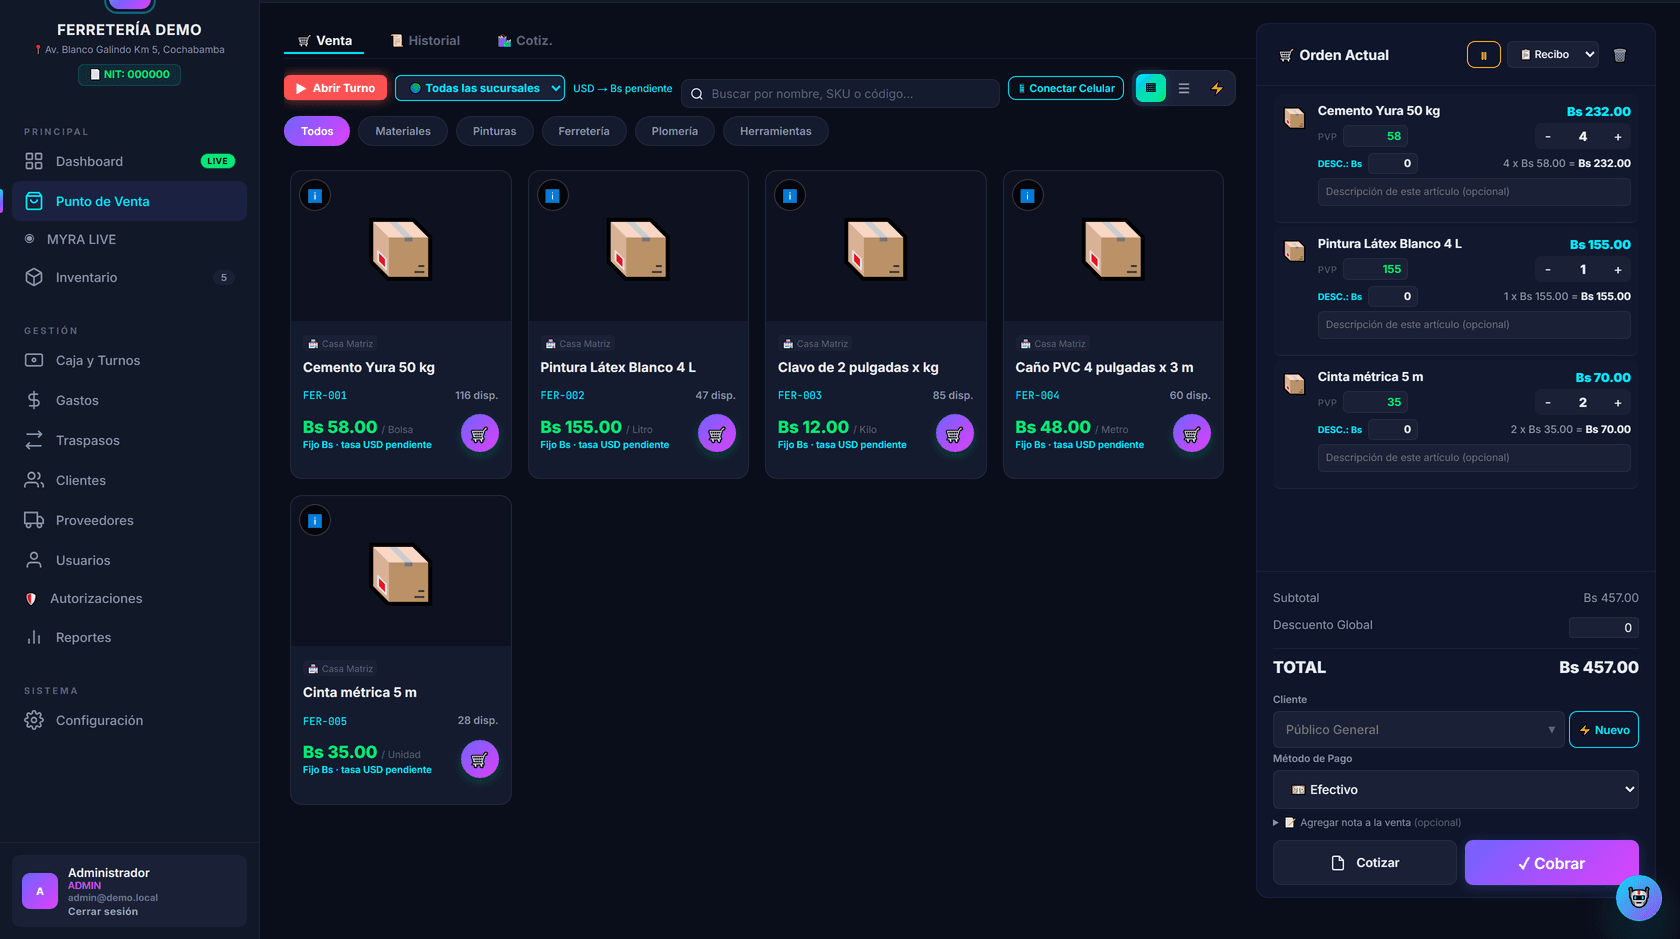The width and height of the screenshot is (1680, 939).
Task: Open the chat assistant mascot icon
Action: point(1639,898)
